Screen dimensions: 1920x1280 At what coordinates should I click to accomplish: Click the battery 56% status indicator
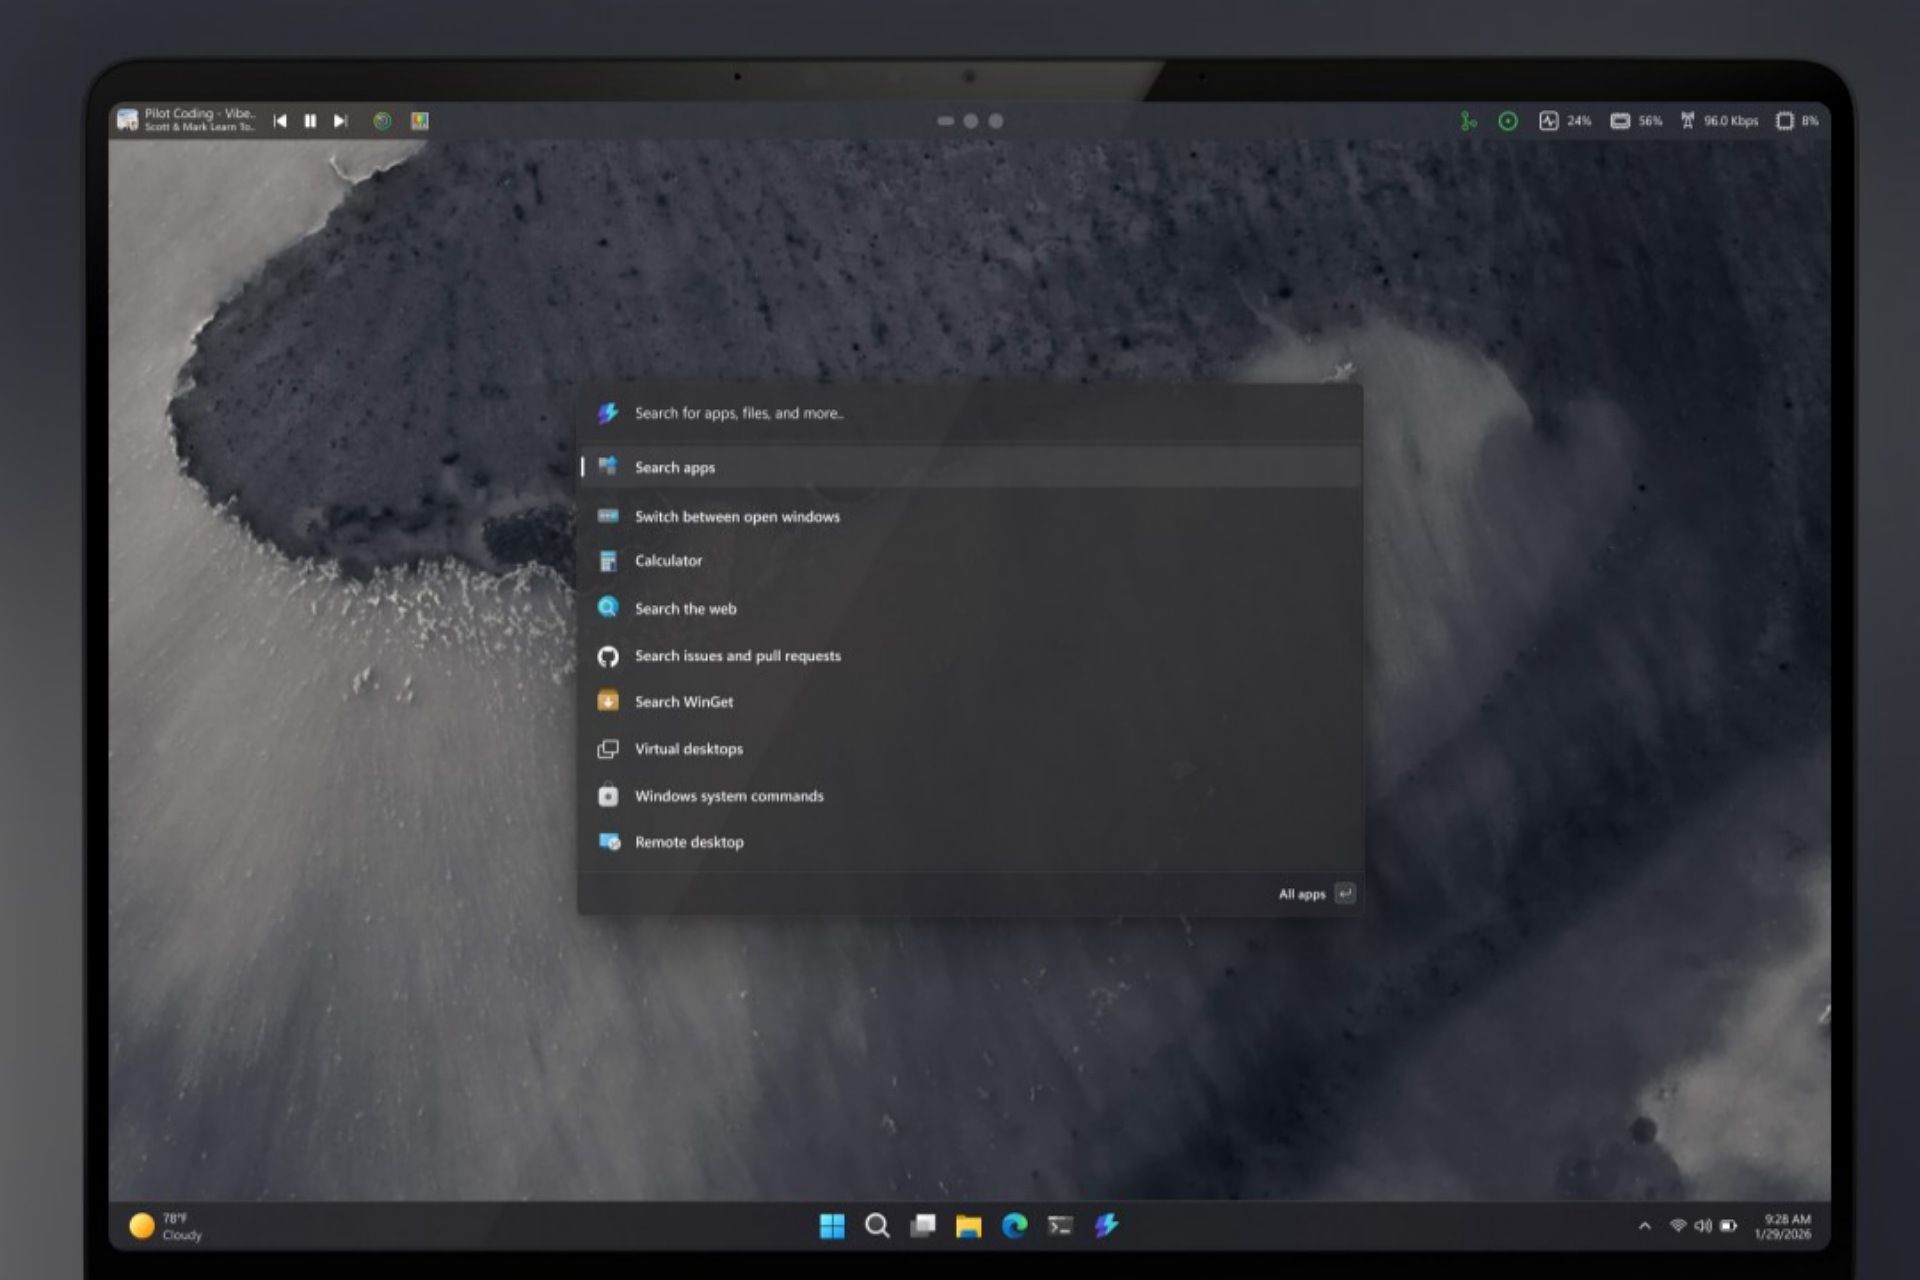(x=1634, y=120)
